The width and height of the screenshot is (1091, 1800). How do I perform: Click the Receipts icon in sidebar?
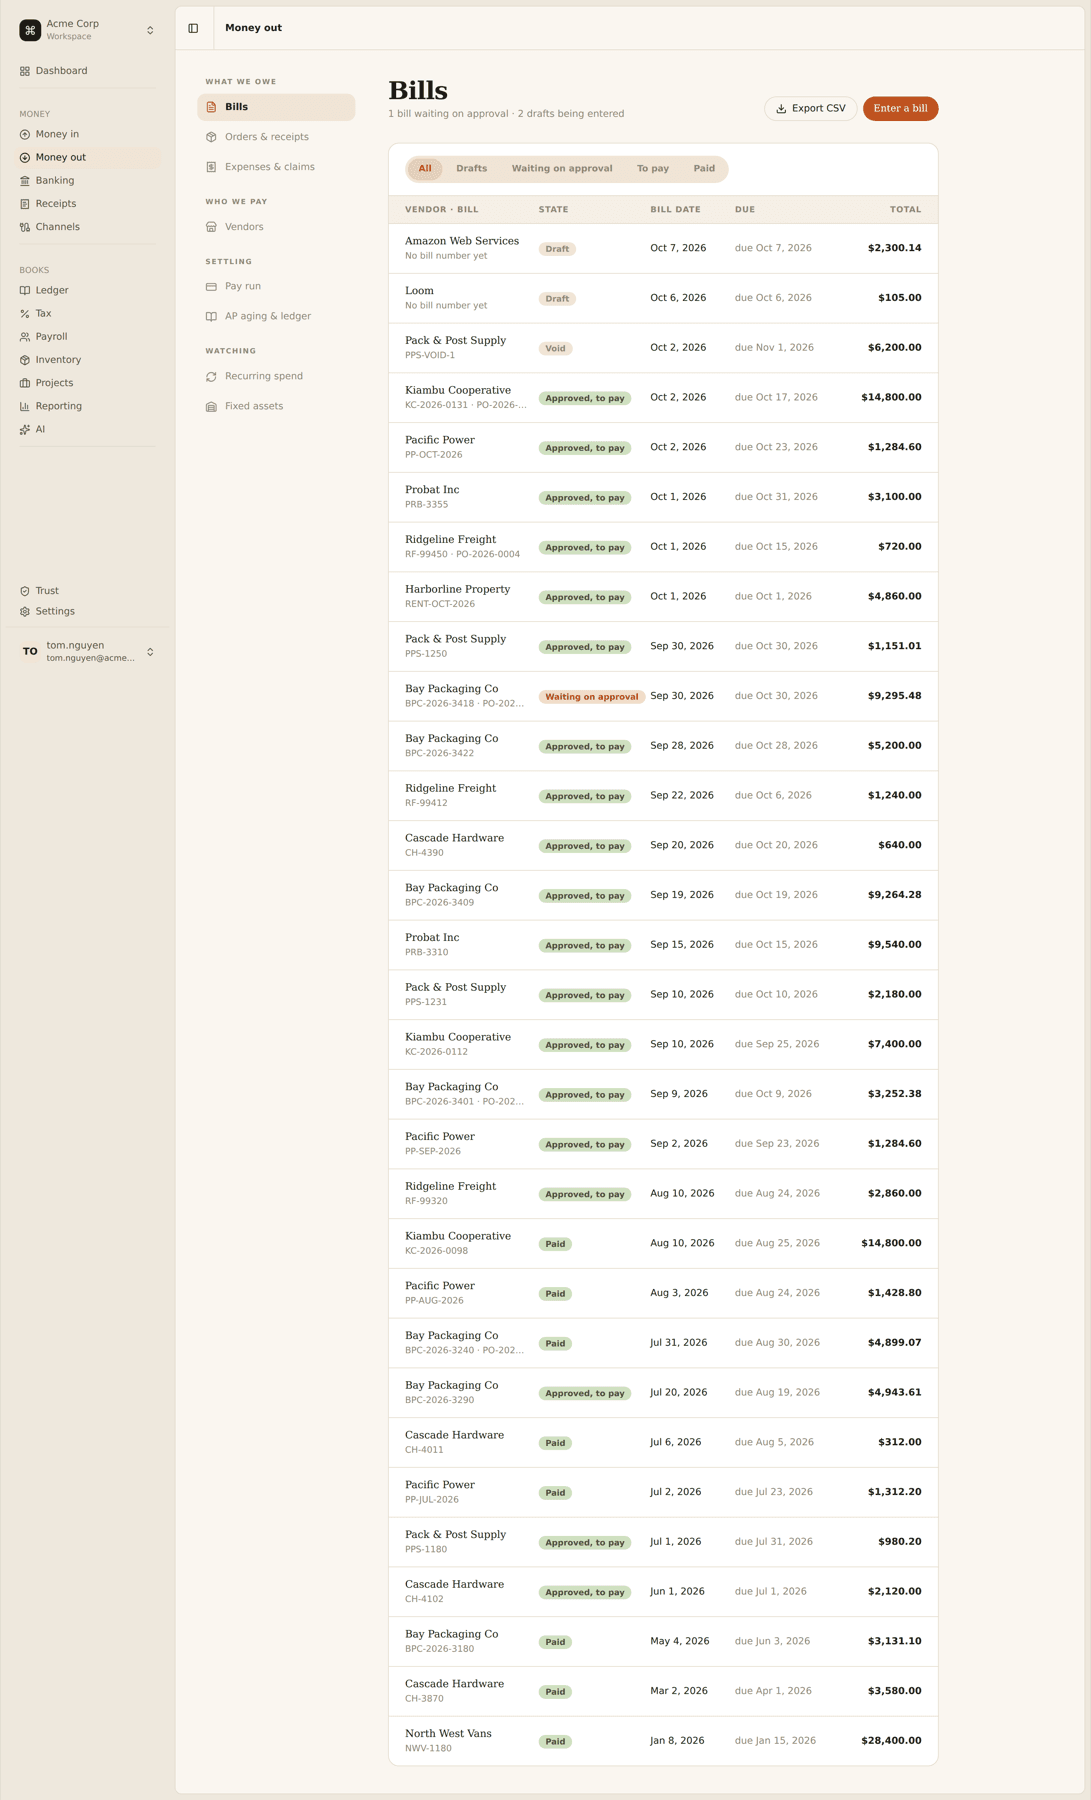coord(25,204)
